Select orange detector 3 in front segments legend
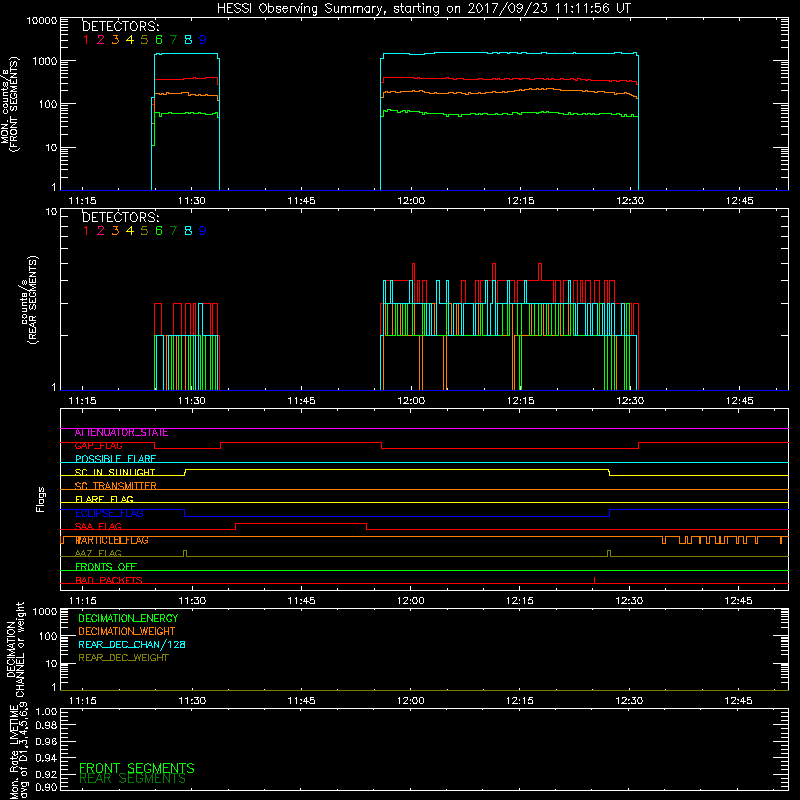Image resolution: width=800 pixels, height=800 pixels. pos(115,40)
